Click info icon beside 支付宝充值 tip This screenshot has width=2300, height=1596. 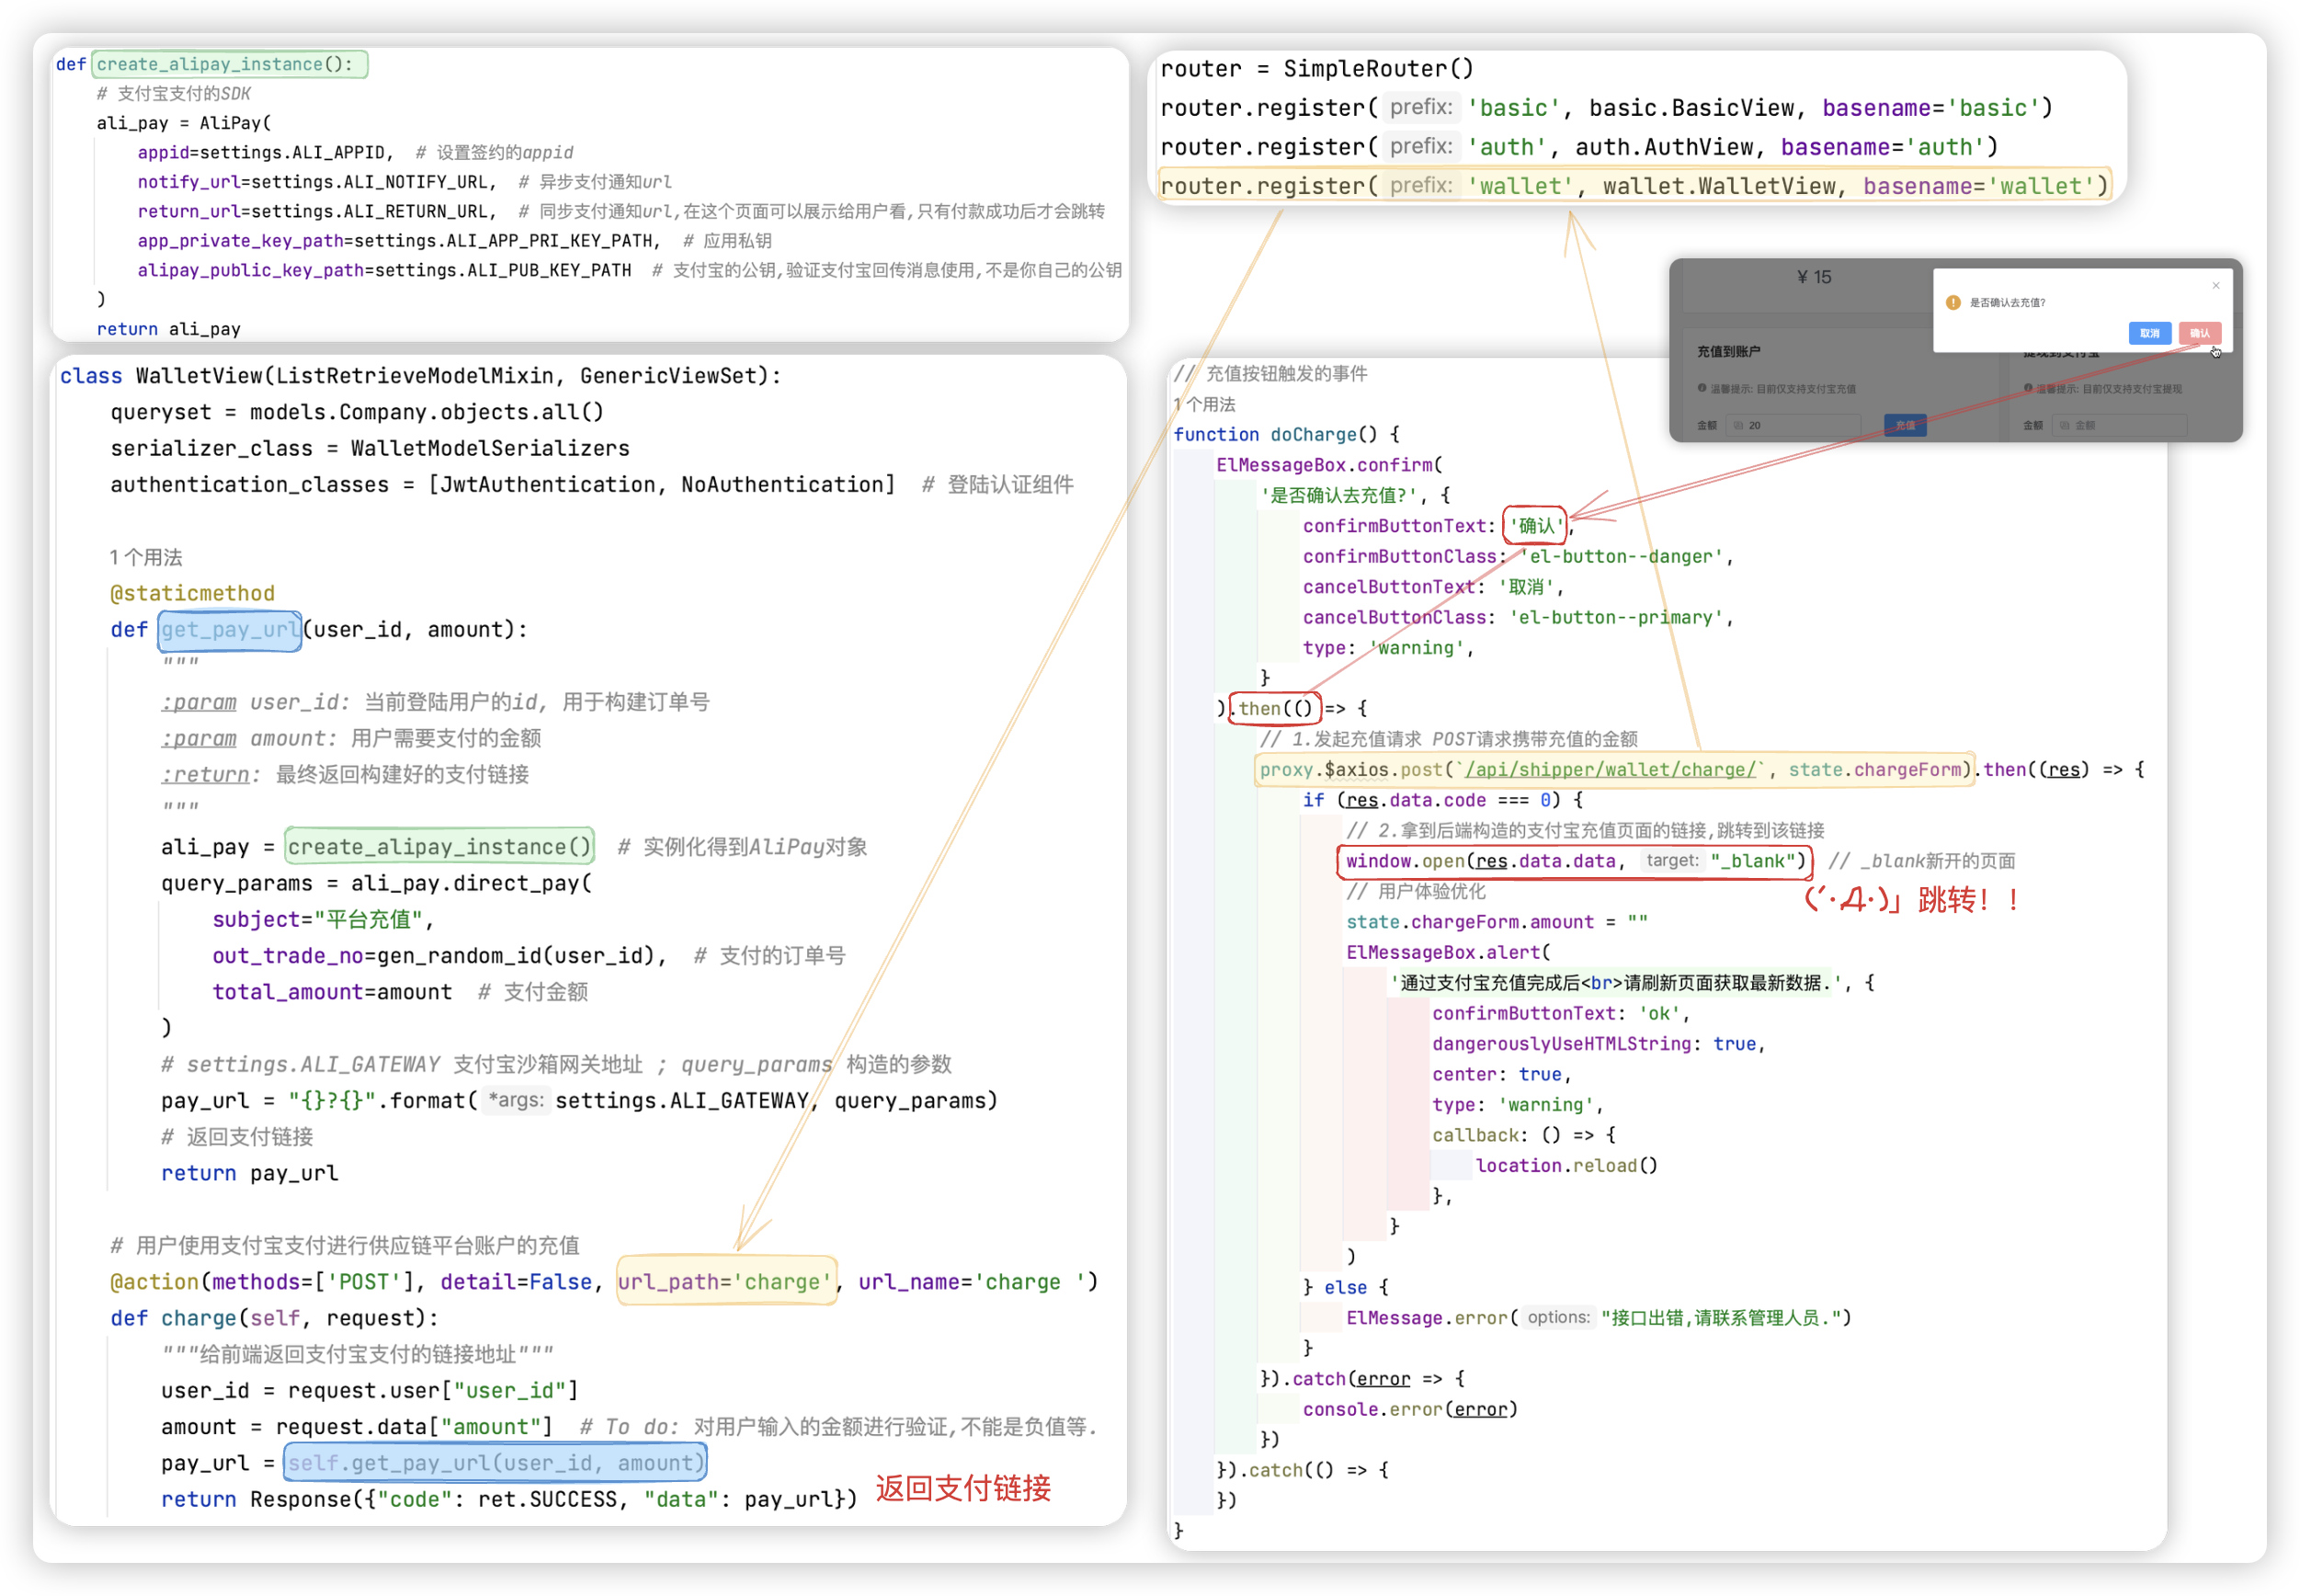coord(1701,388)
